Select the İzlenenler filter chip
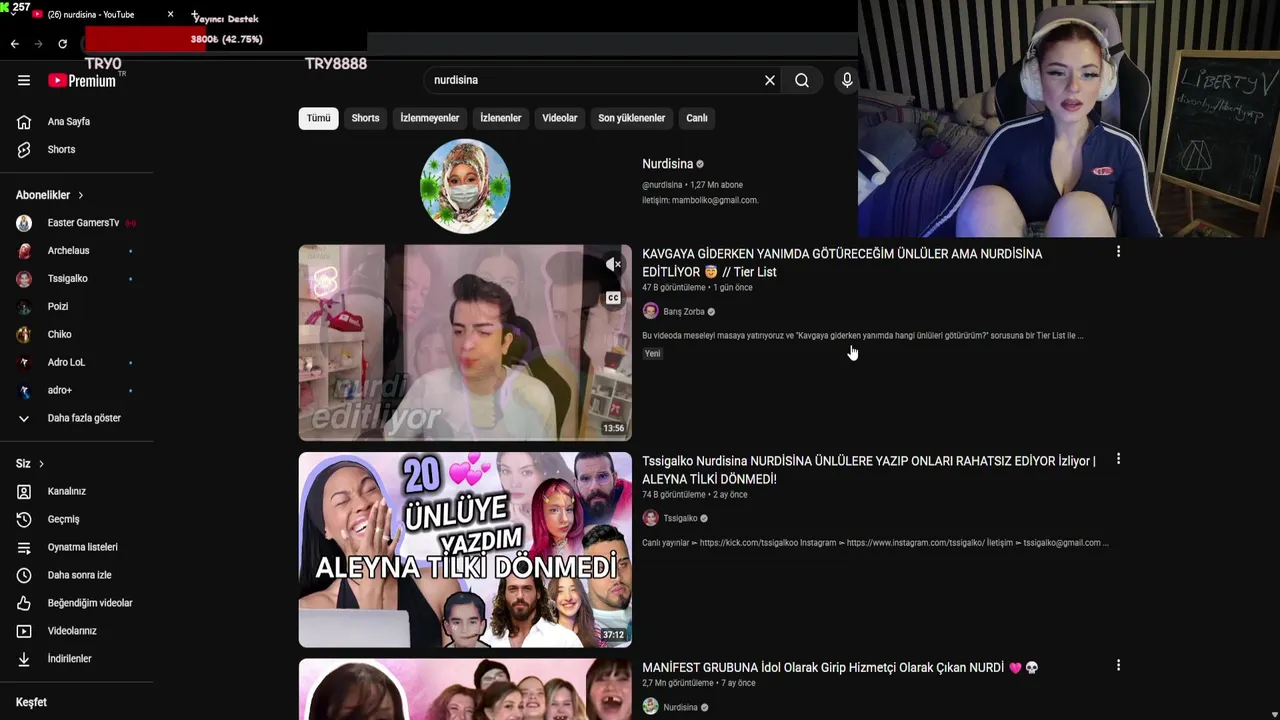This screenshot has width=1280, height=720. (x=501, y=118)
